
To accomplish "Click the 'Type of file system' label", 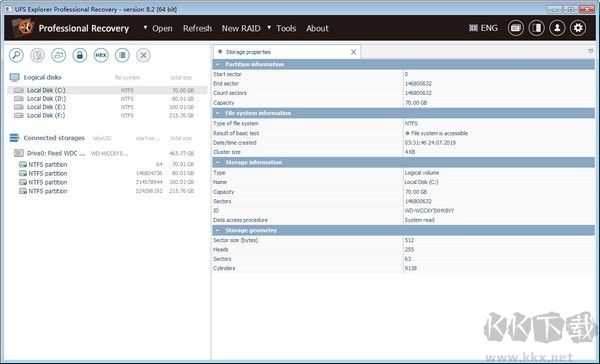I will (x=236, y=124).
